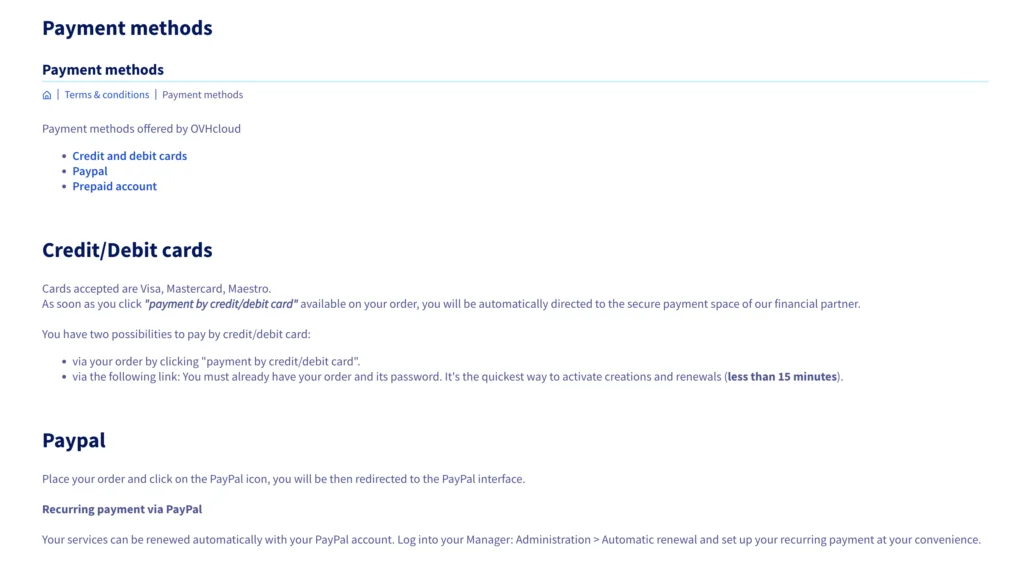This screenshot has width=1024, height=564.
Task: Click the italic payment by credit/debit card phrase
Action: pyautogui.click(x=221, y=304)
